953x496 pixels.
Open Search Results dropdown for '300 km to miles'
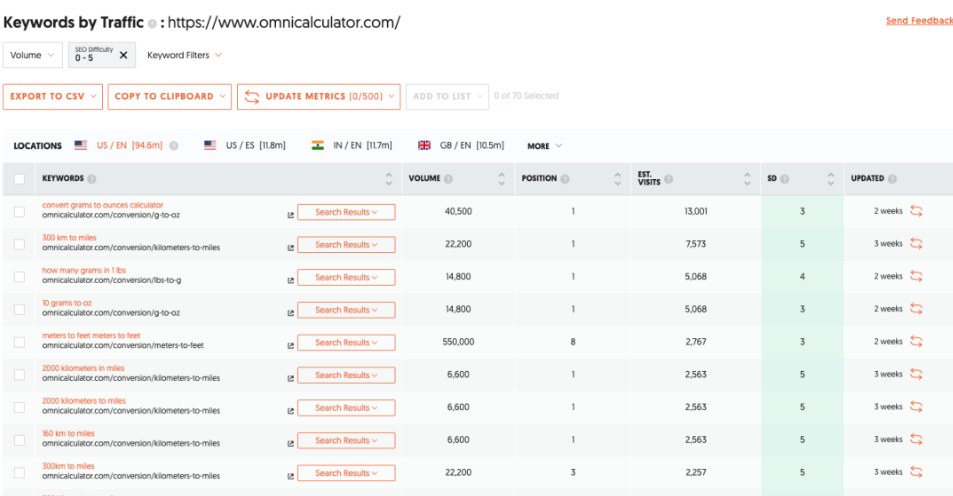point(346,245)
